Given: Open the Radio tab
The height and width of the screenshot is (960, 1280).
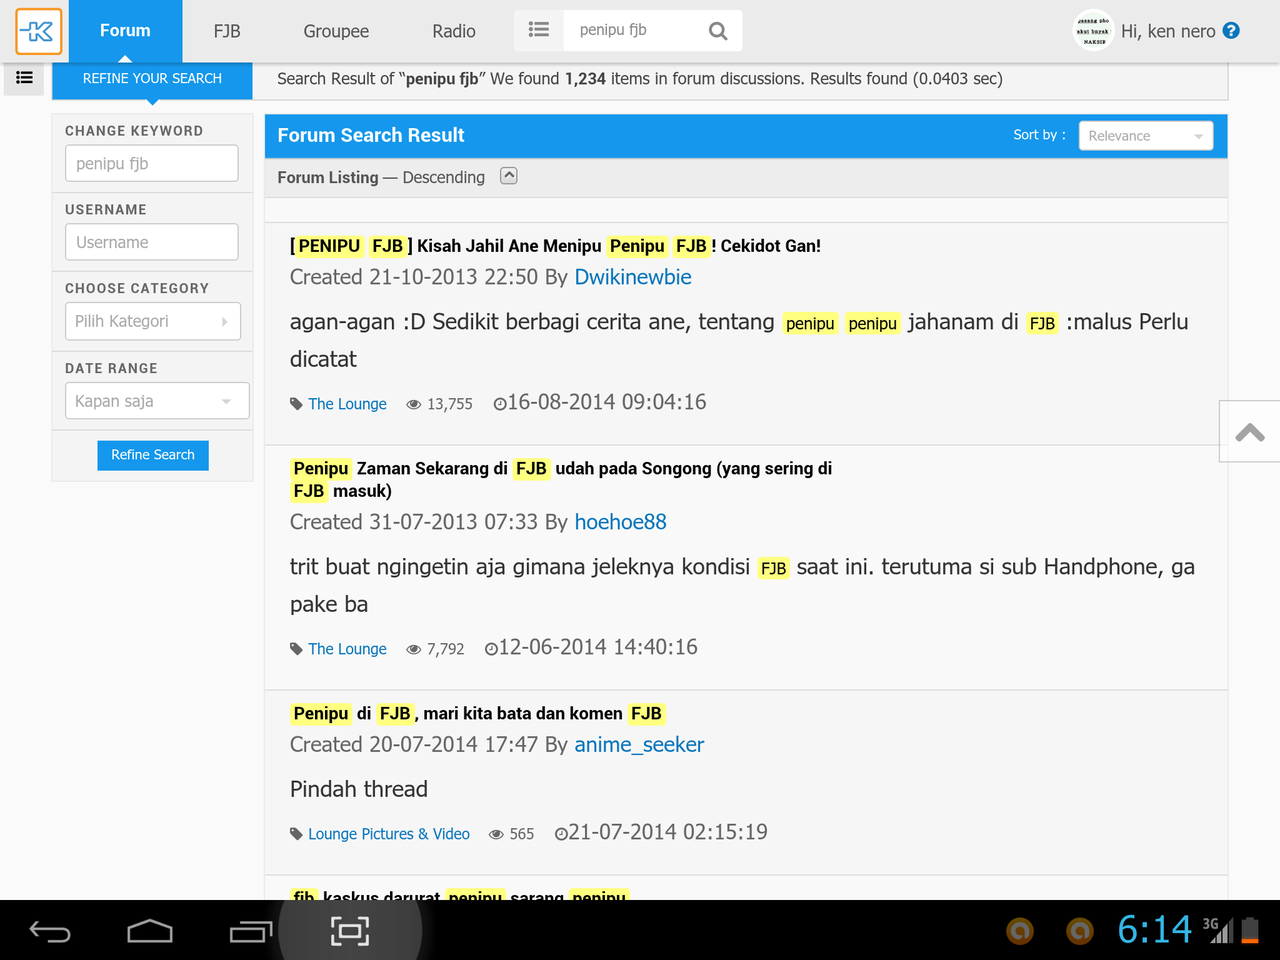Looking at the screenshot, I should tap(454, 31).
